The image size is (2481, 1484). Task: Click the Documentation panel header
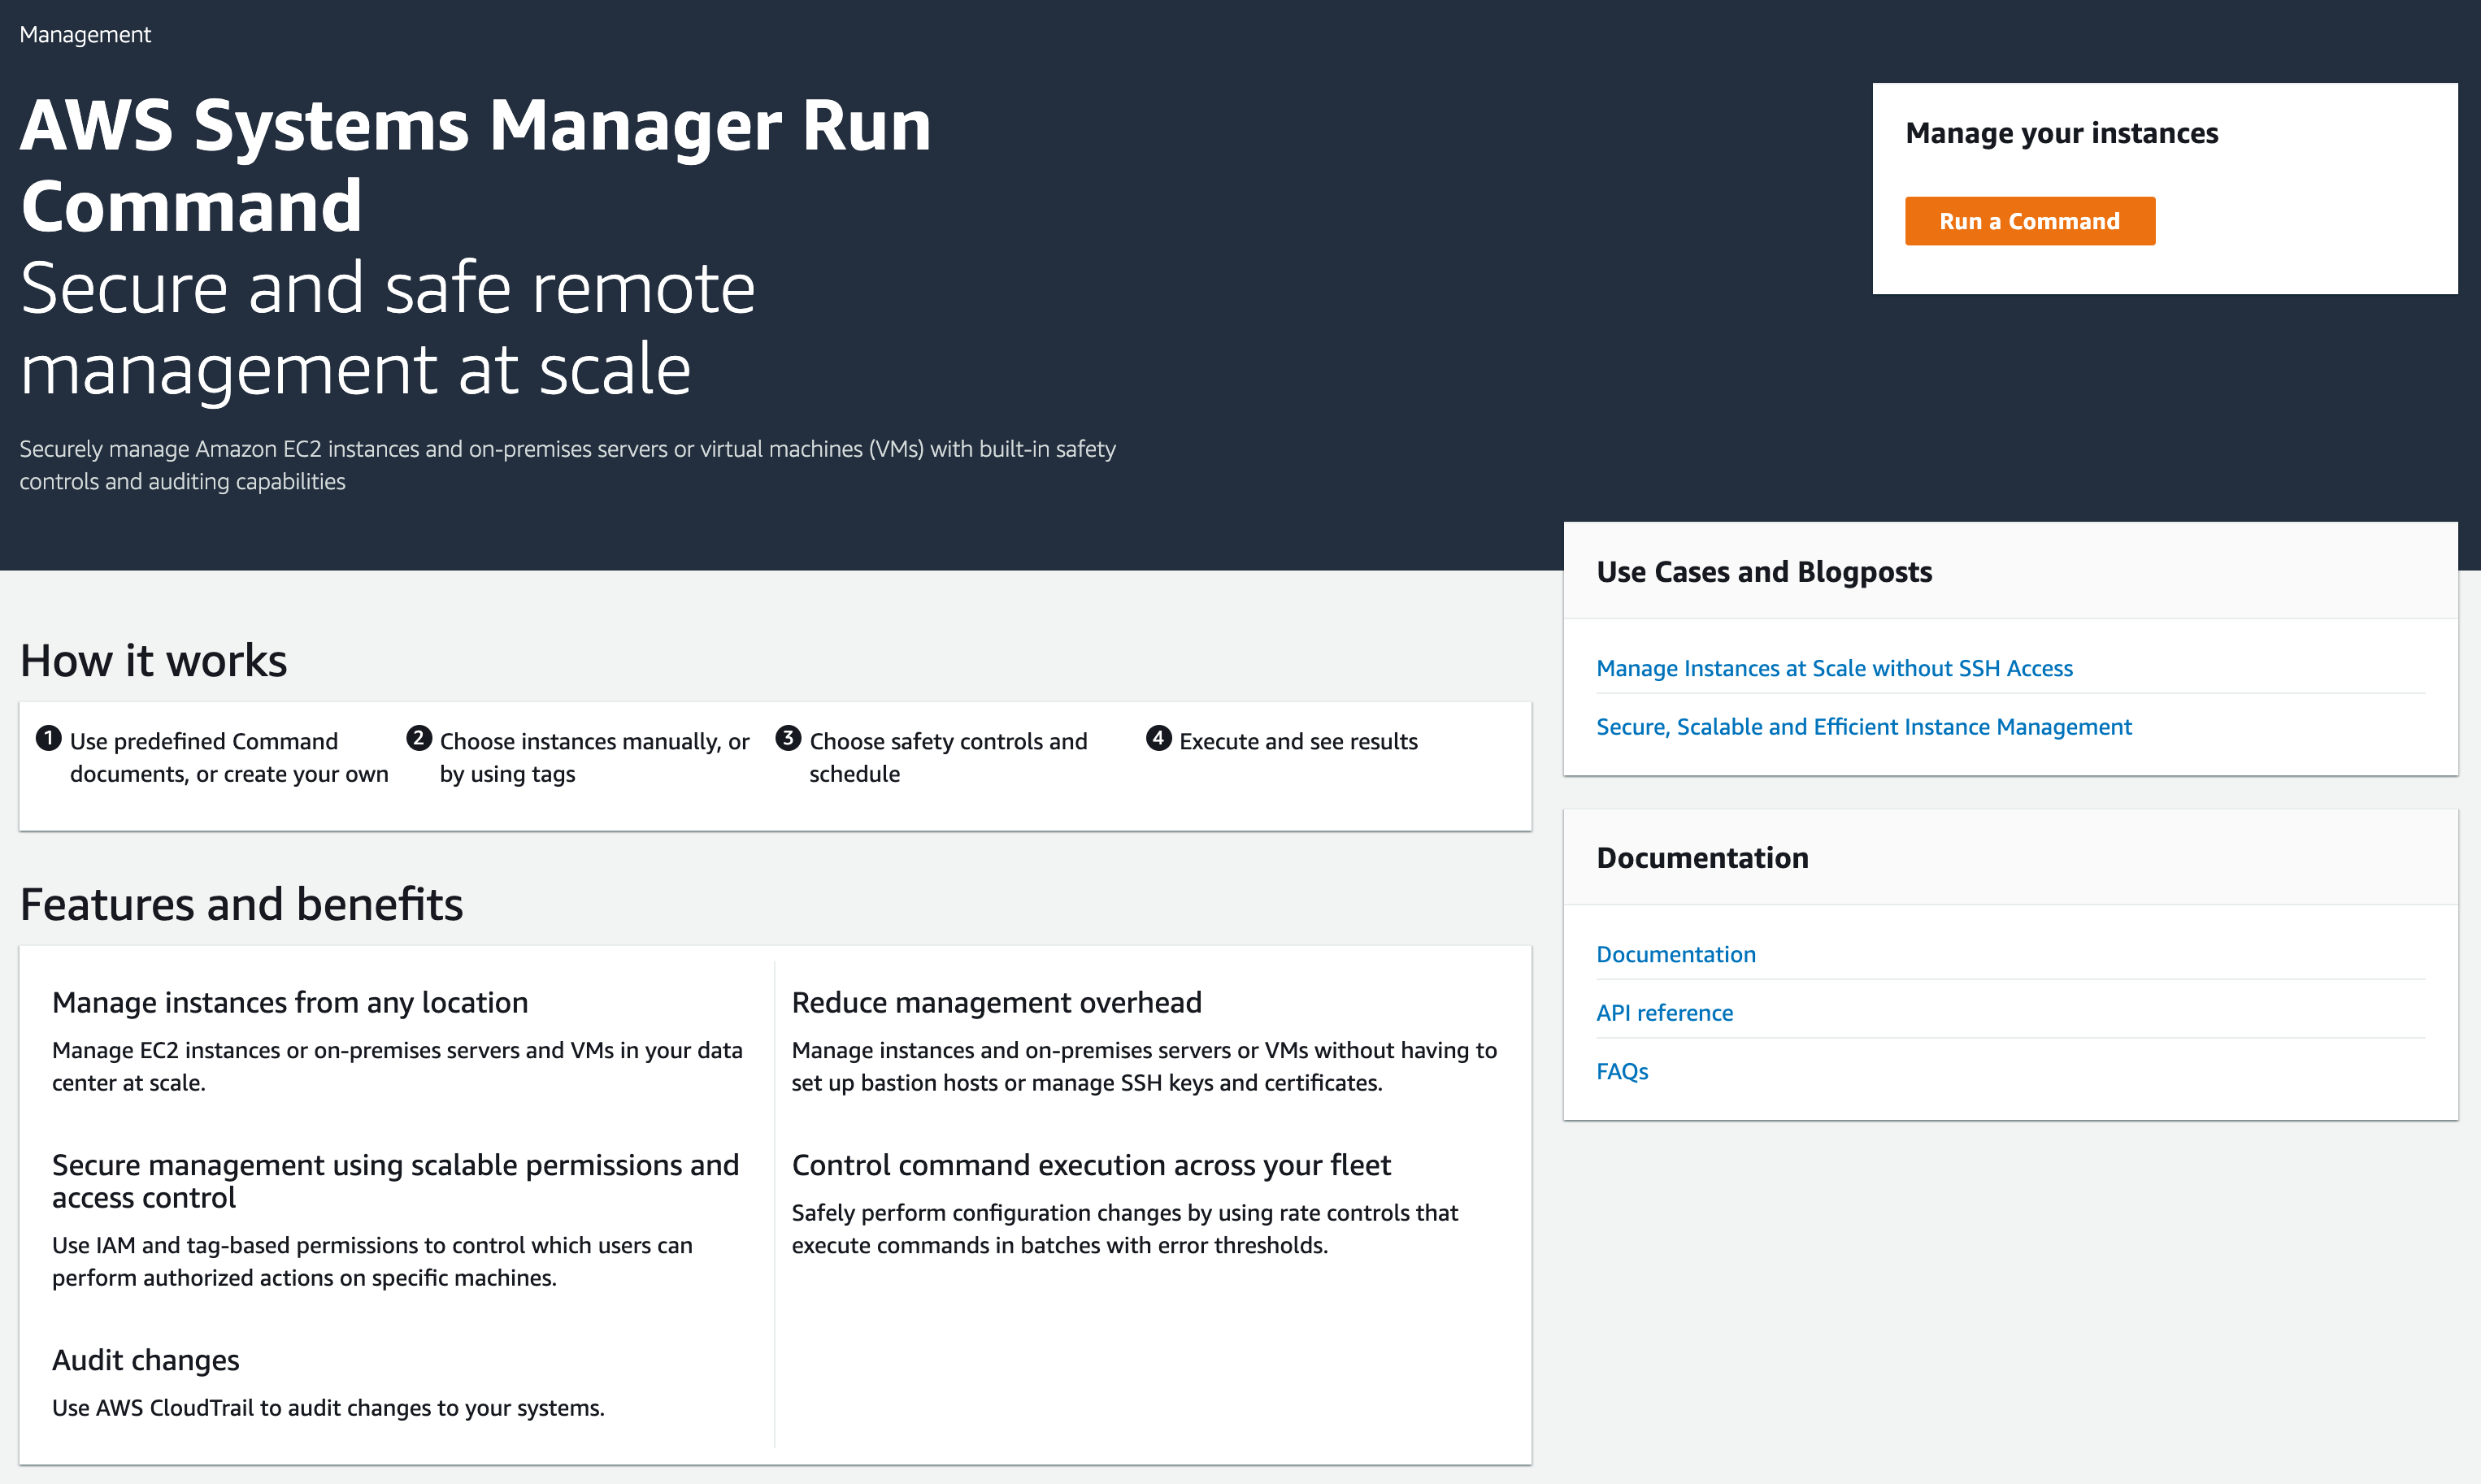click(1703, 857)
